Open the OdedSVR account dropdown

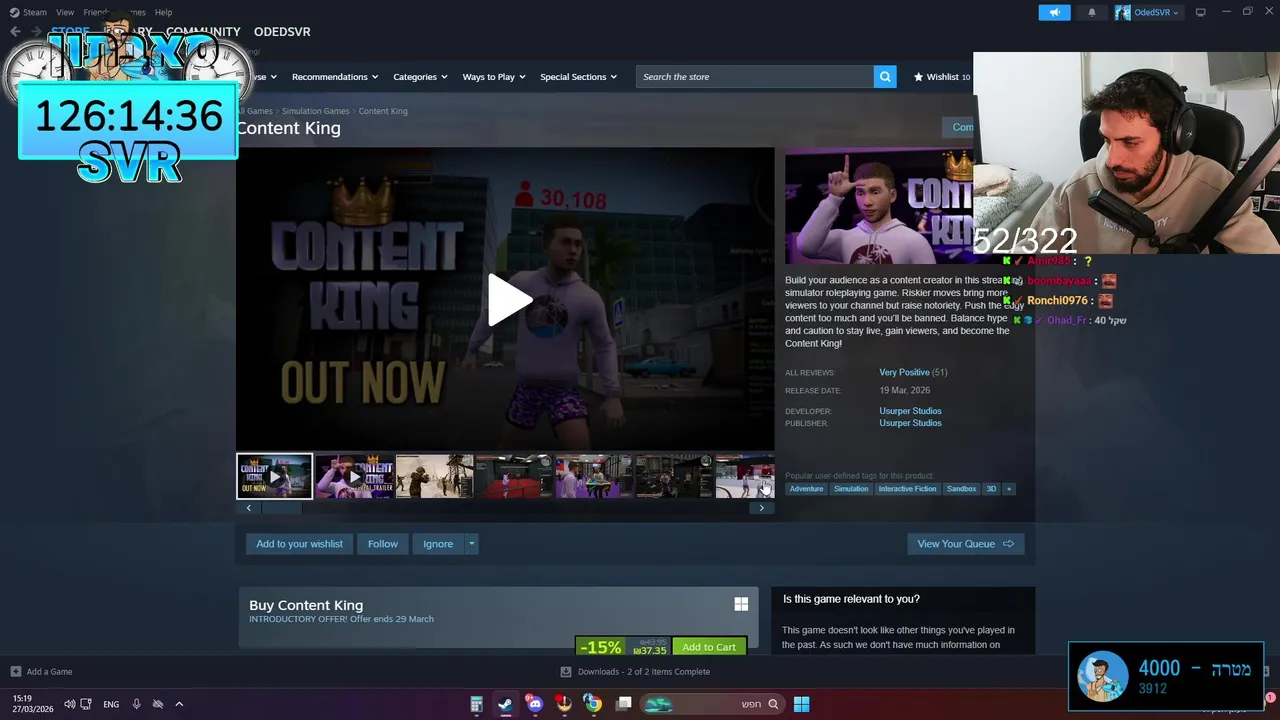point(1147,12)
